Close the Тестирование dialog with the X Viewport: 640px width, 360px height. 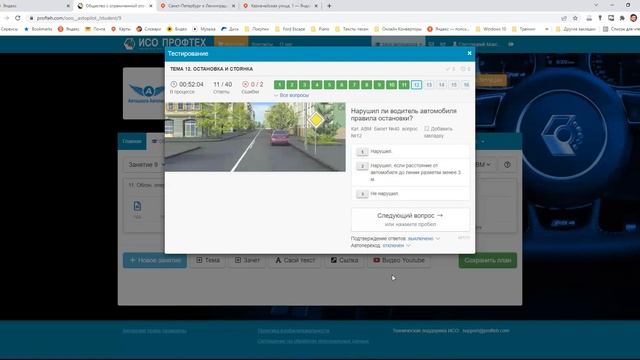[469, 53]
